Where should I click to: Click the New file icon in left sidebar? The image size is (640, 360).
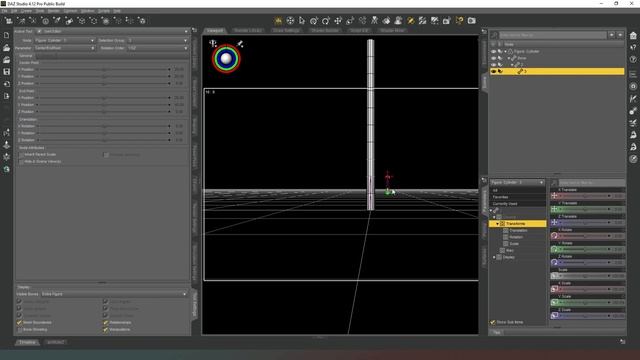(x=7, y=36)
